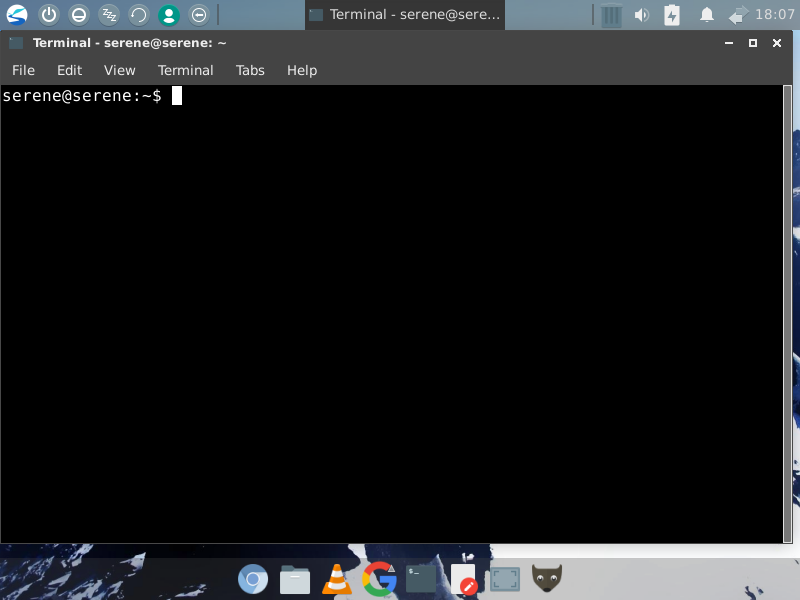800x600 pixels.
Task: Click the serene@serene prompt line
Action: click(82, 95)
